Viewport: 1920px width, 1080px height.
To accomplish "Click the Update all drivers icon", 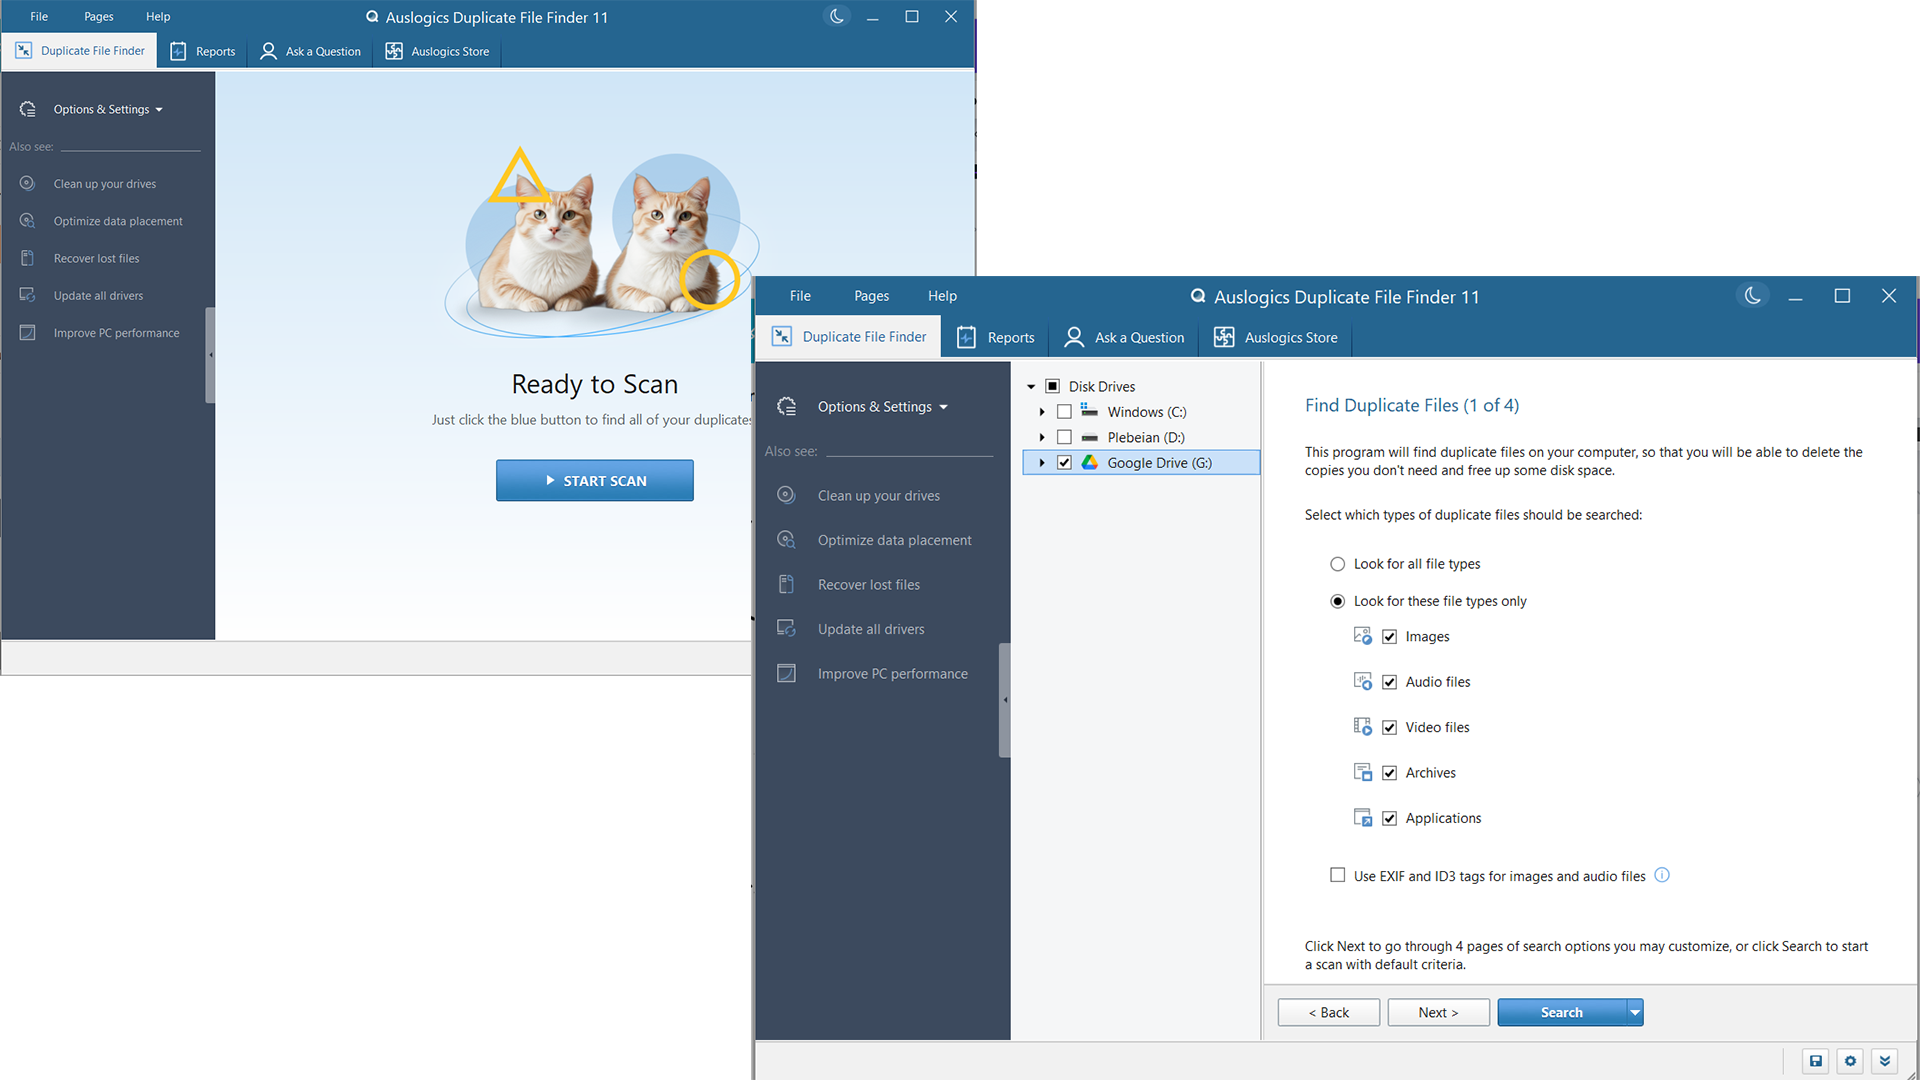I will pyautogui.click(x=786, y=628).
